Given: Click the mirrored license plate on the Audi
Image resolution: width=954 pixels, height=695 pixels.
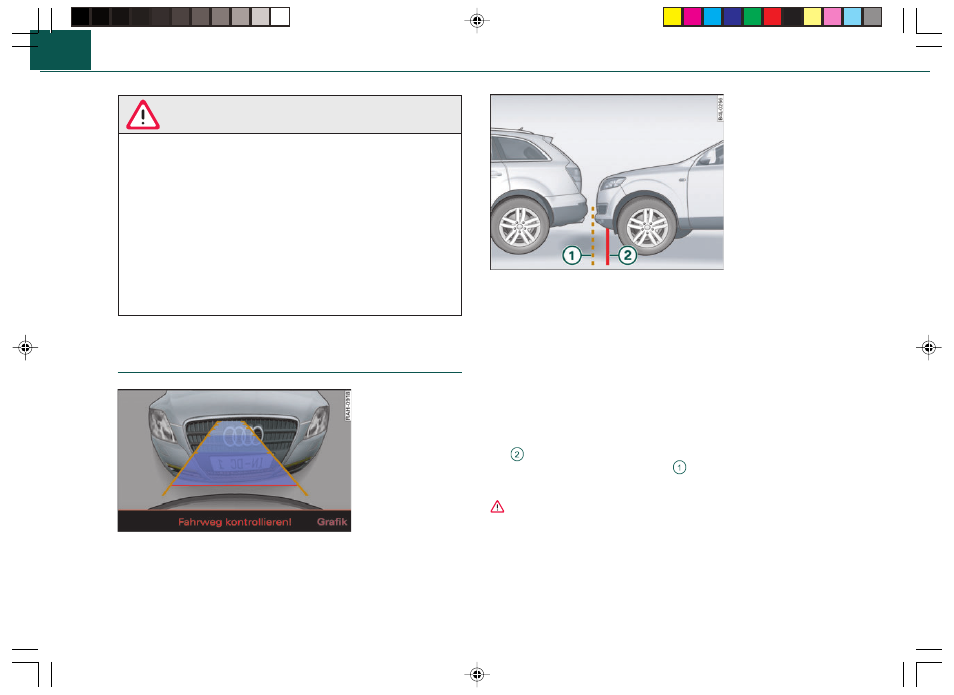Looking at the screenshot, I should click(x=240, y=464).
